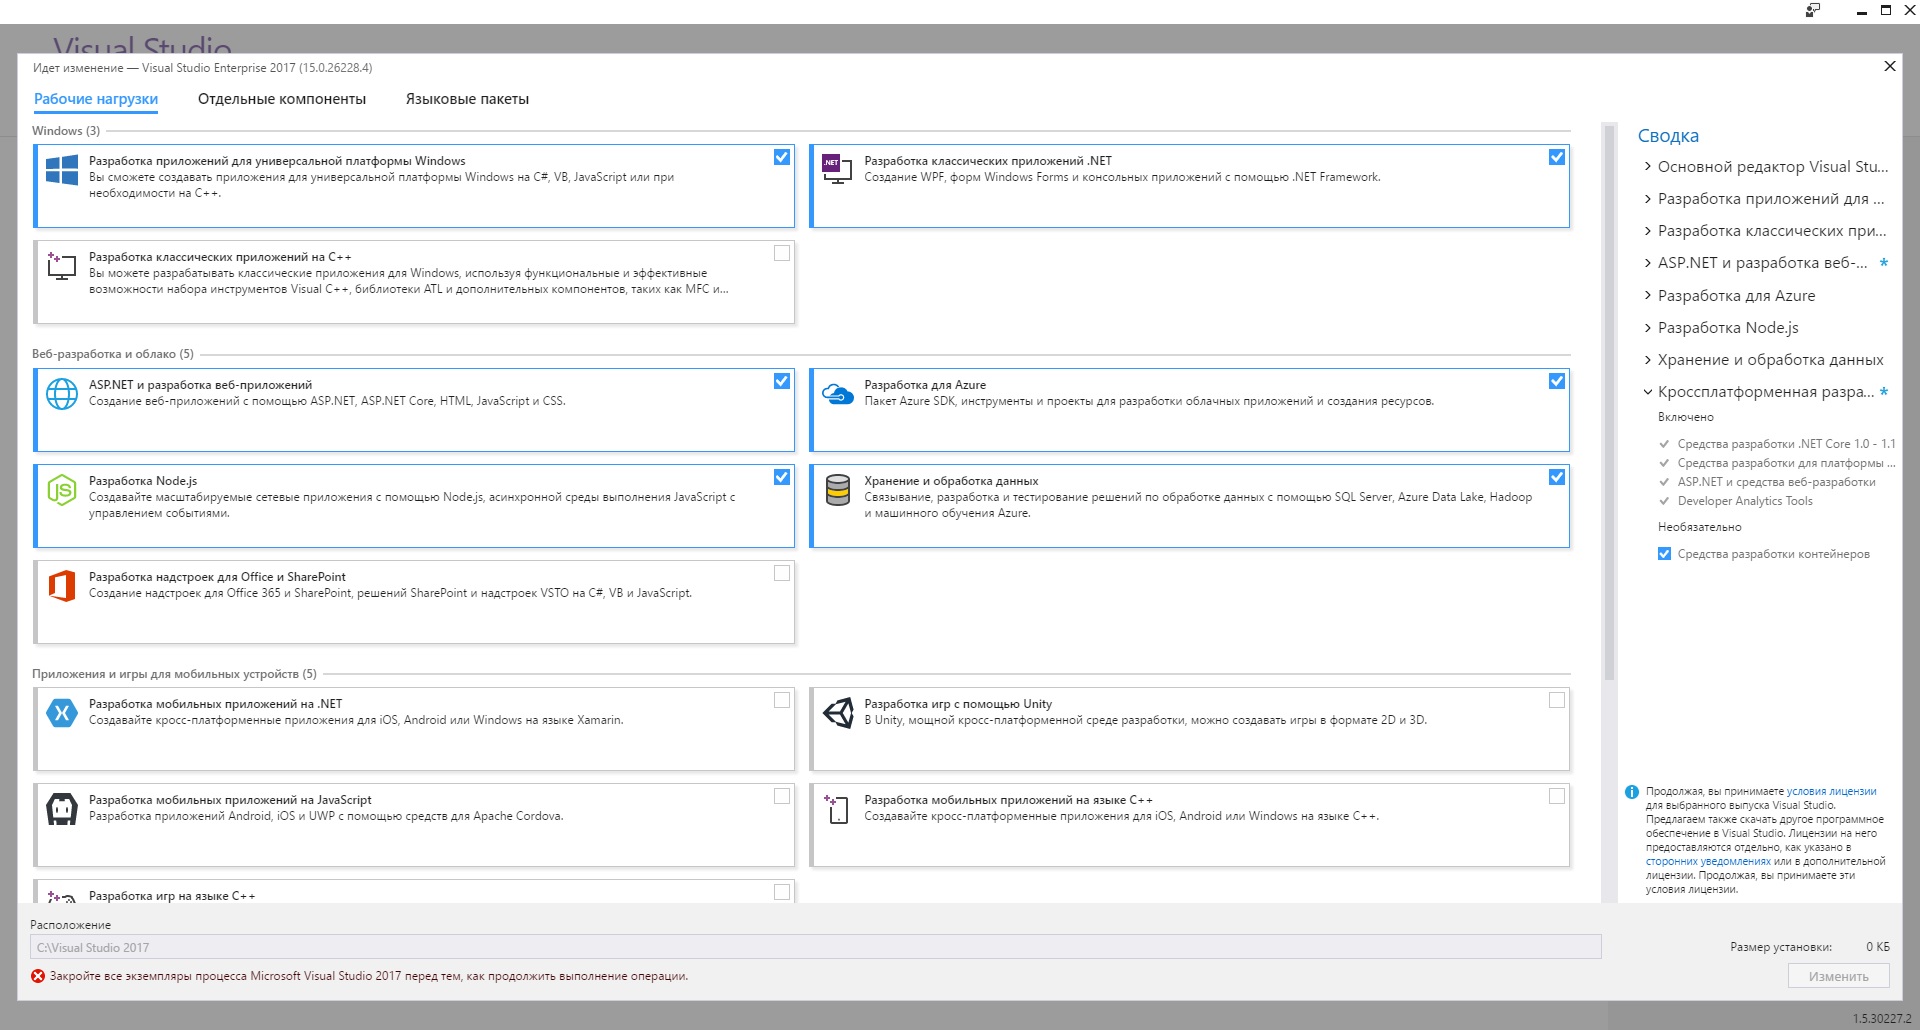This screenshot has width=1920, height=1030.
Task: Check desktop development with C++ workload
Action: click(782, 253)
